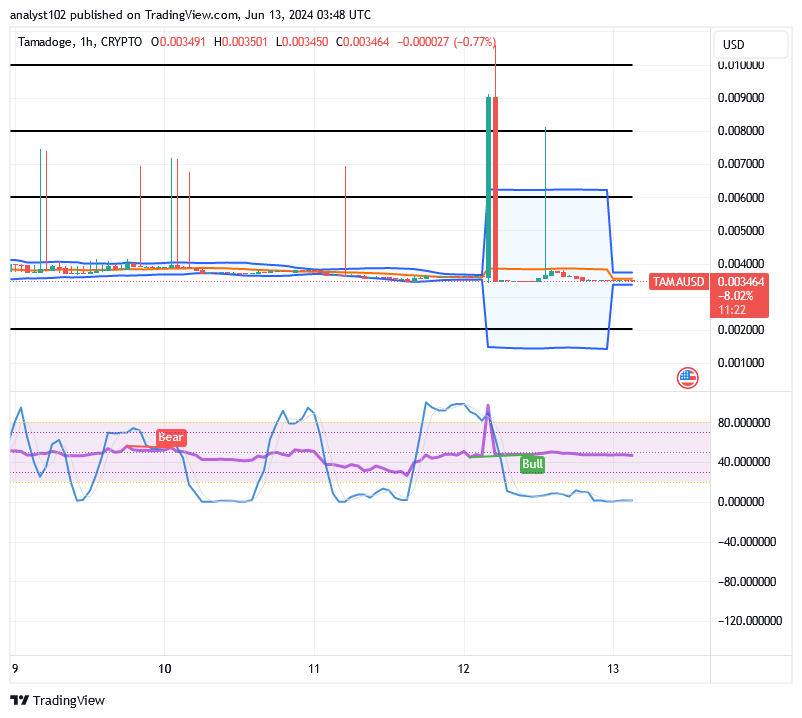Click the 0.001000 price axis label
The image size is (802, 718).
[x=741, y=363]
